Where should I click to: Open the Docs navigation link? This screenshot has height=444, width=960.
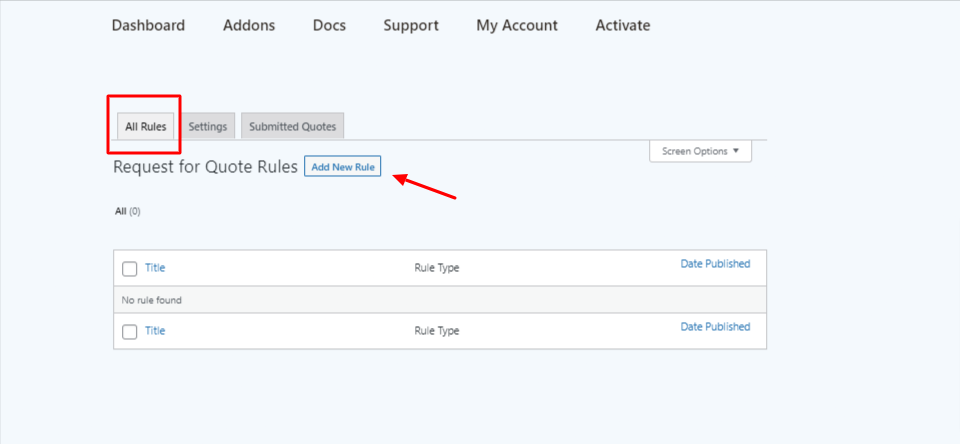329,26
